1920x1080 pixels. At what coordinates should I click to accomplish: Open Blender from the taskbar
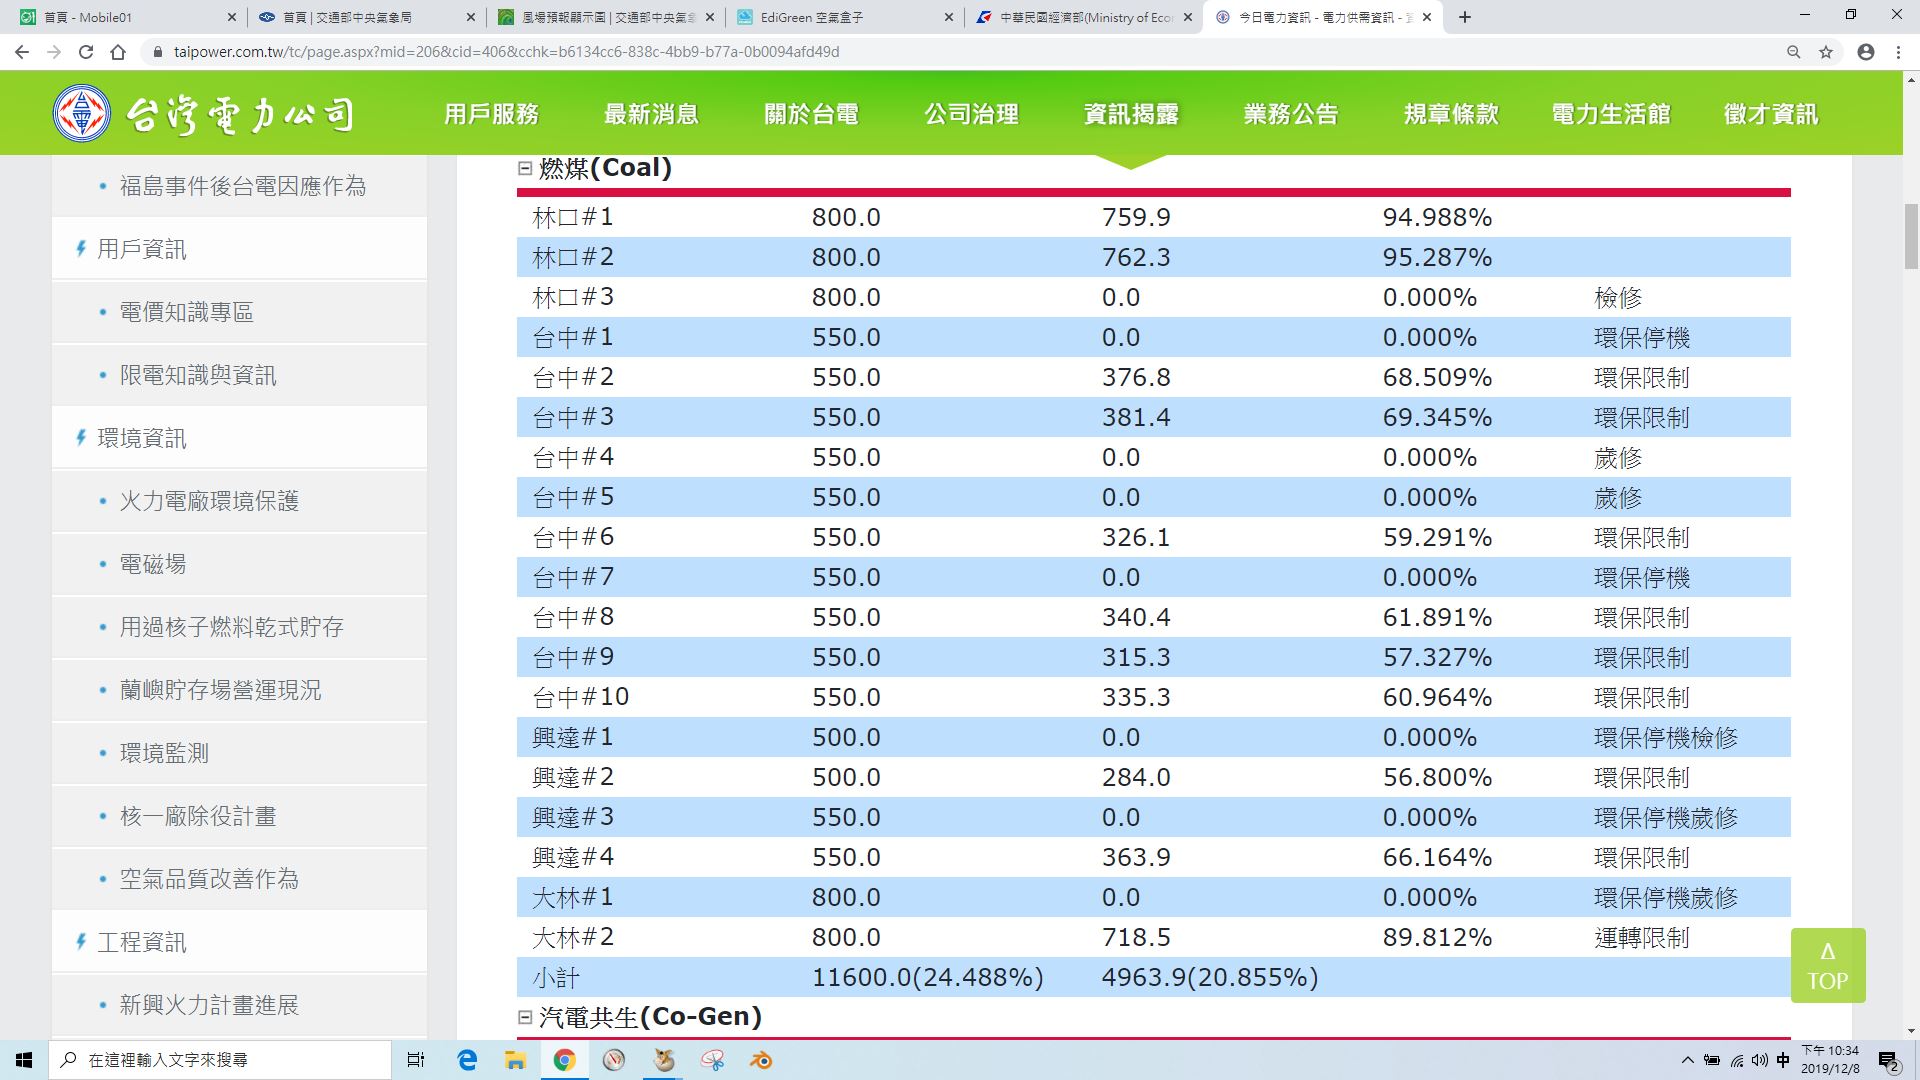(761, 1060)
